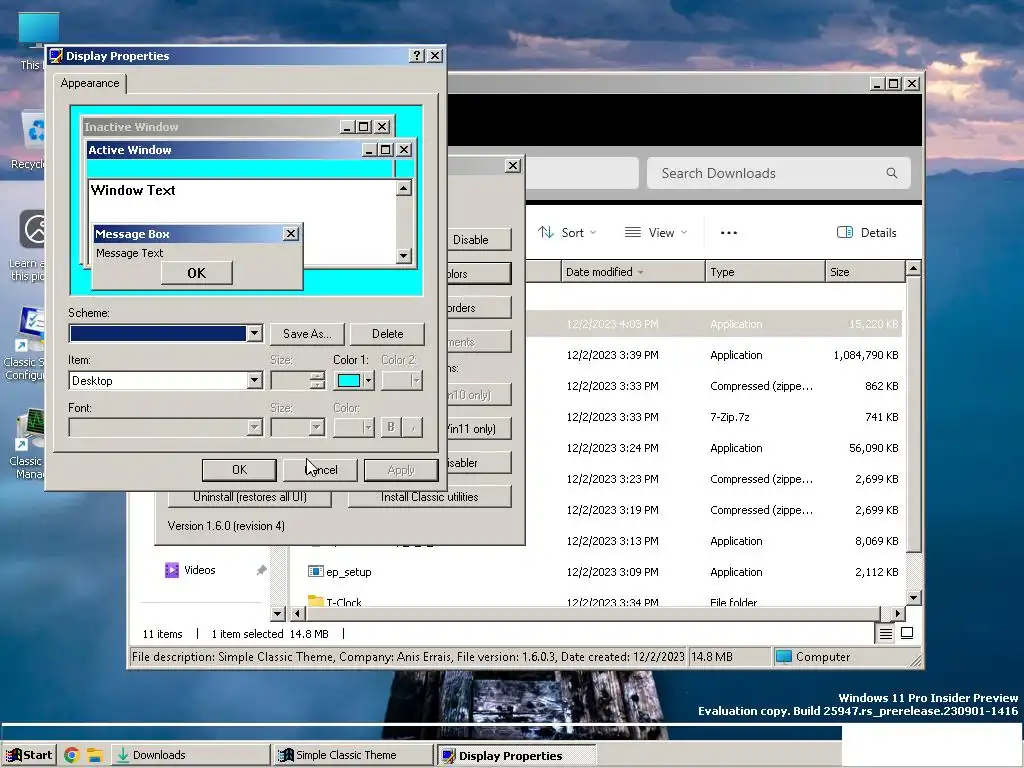Viewport: 1024px width, 768px height.
Task: Open the Color 1 swatch picker
Action: pyautogui.click(x=353, y=380)
